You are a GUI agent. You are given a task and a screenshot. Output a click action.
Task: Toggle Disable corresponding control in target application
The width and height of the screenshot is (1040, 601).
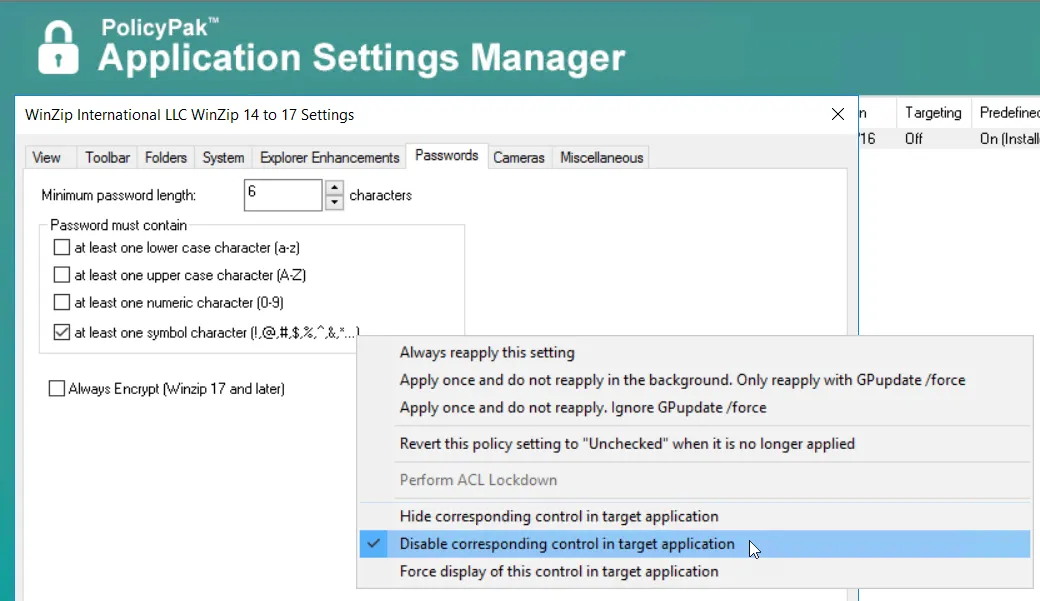pyautogui.click(x=694, y=544)
